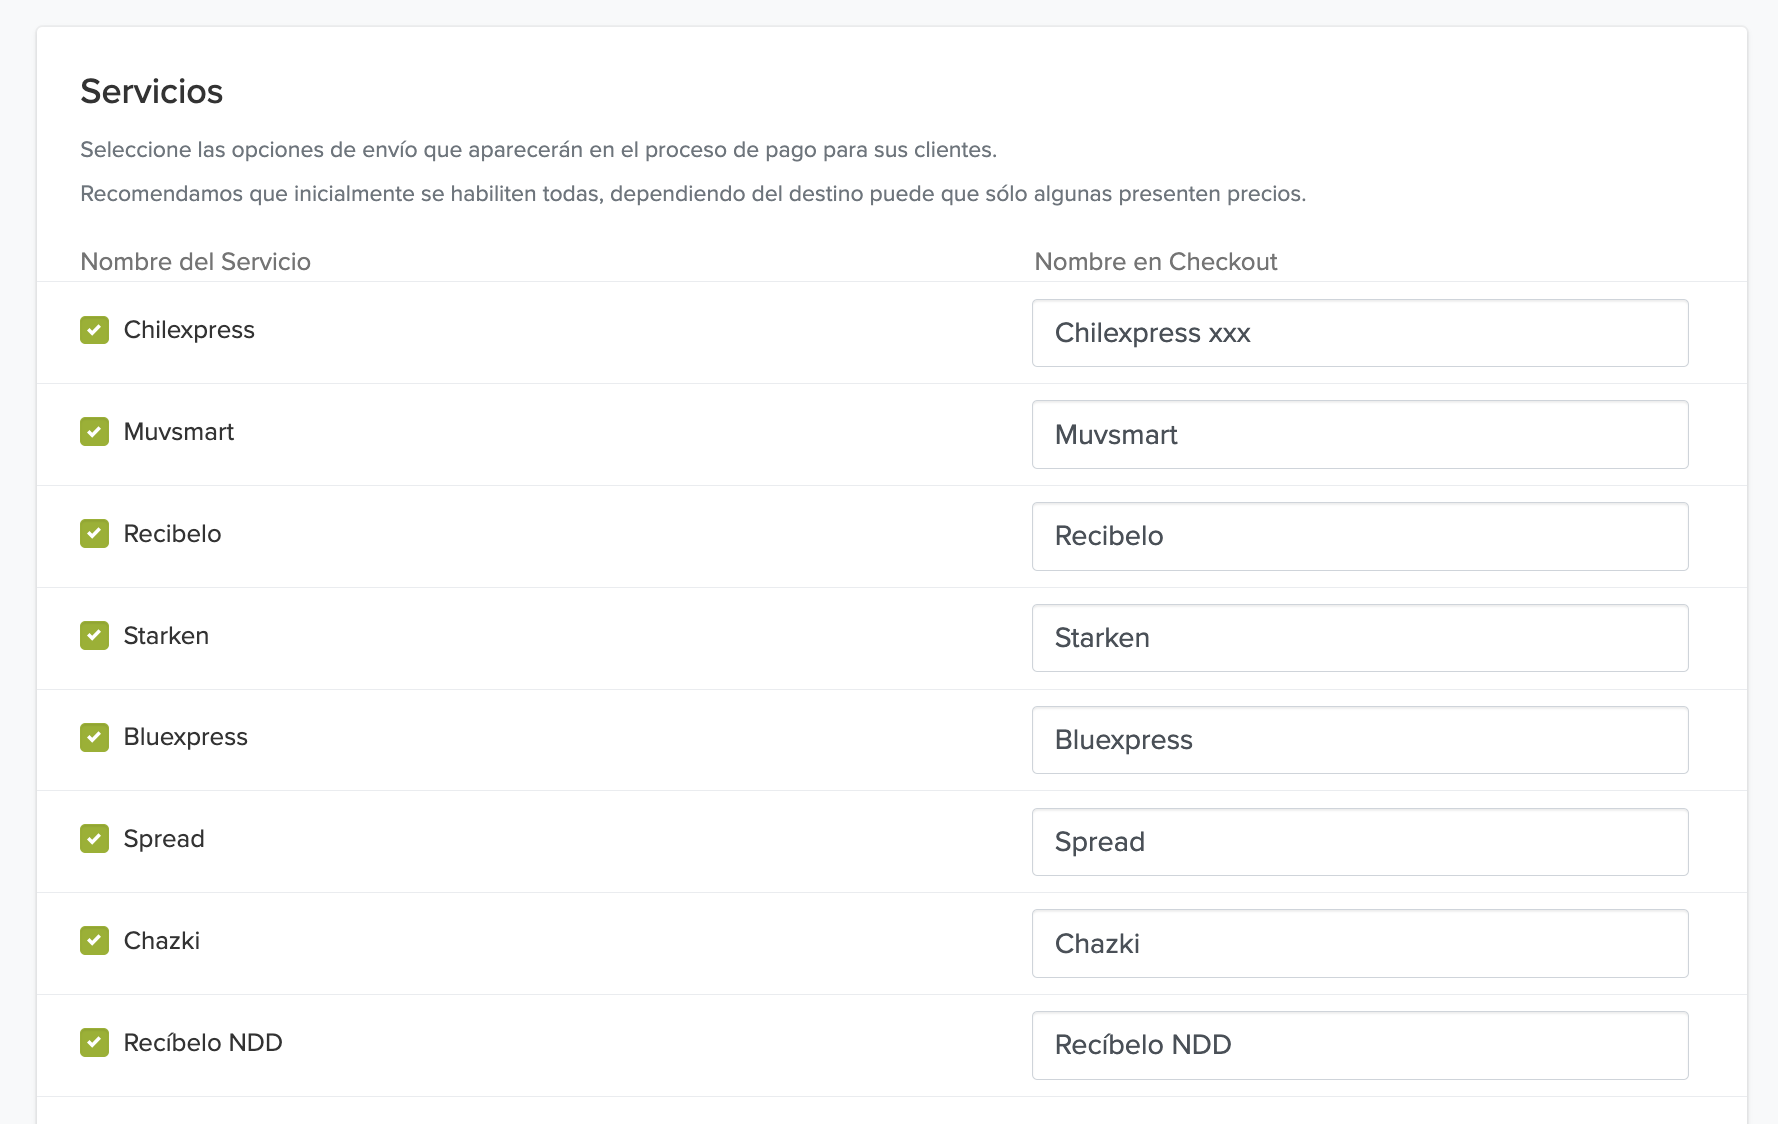The image size is (1778, 1124).
Task: Click the Chazki checkout name input
Action: tap(1360, 944)
